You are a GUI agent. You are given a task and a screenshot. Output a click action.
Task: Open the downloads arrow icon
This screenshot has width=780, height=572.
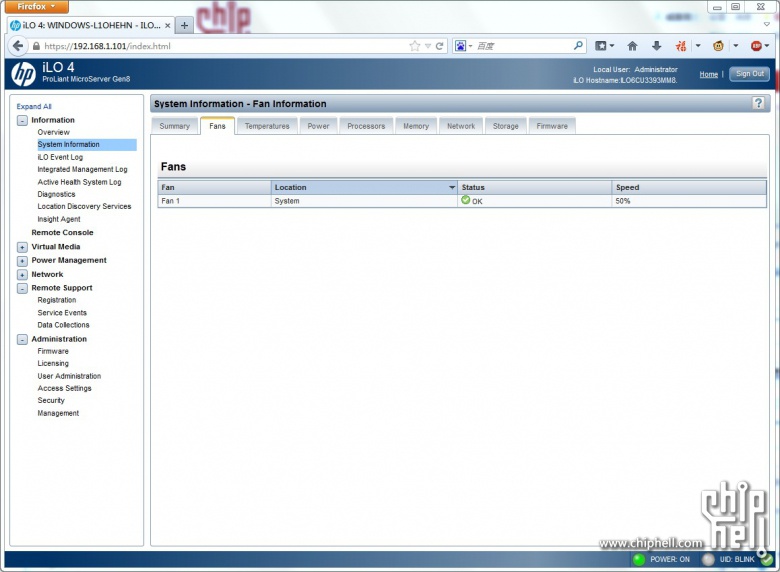pyautogui.click(x=657, y=46)
